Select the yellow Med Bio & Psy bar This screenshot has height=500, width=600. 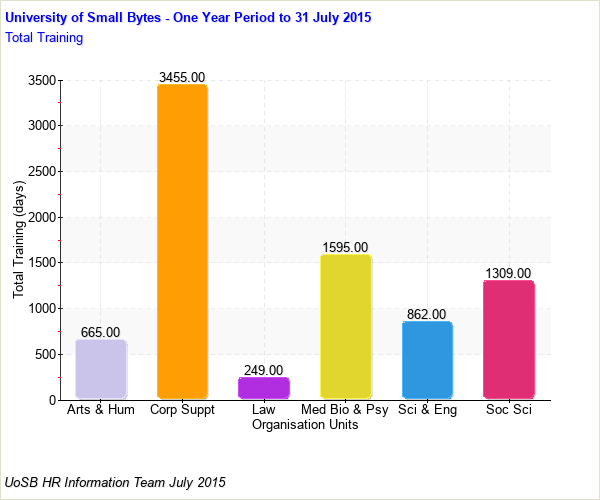[x=345, y=327]
